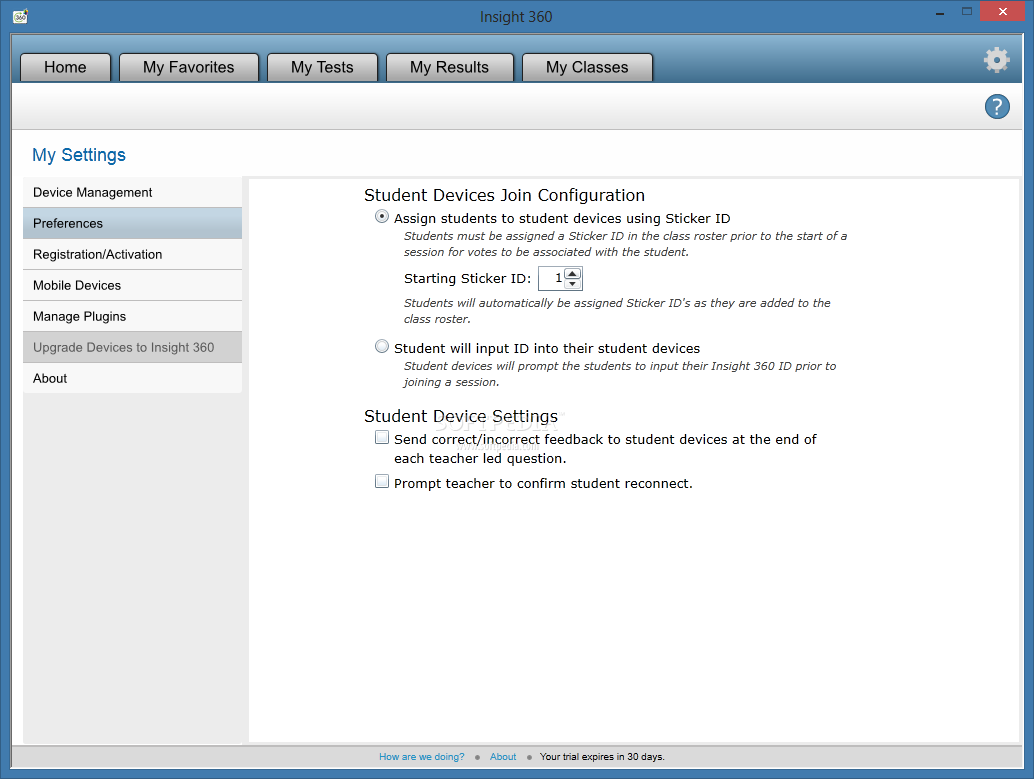Click the How are we doing? link

coord(421,757)
